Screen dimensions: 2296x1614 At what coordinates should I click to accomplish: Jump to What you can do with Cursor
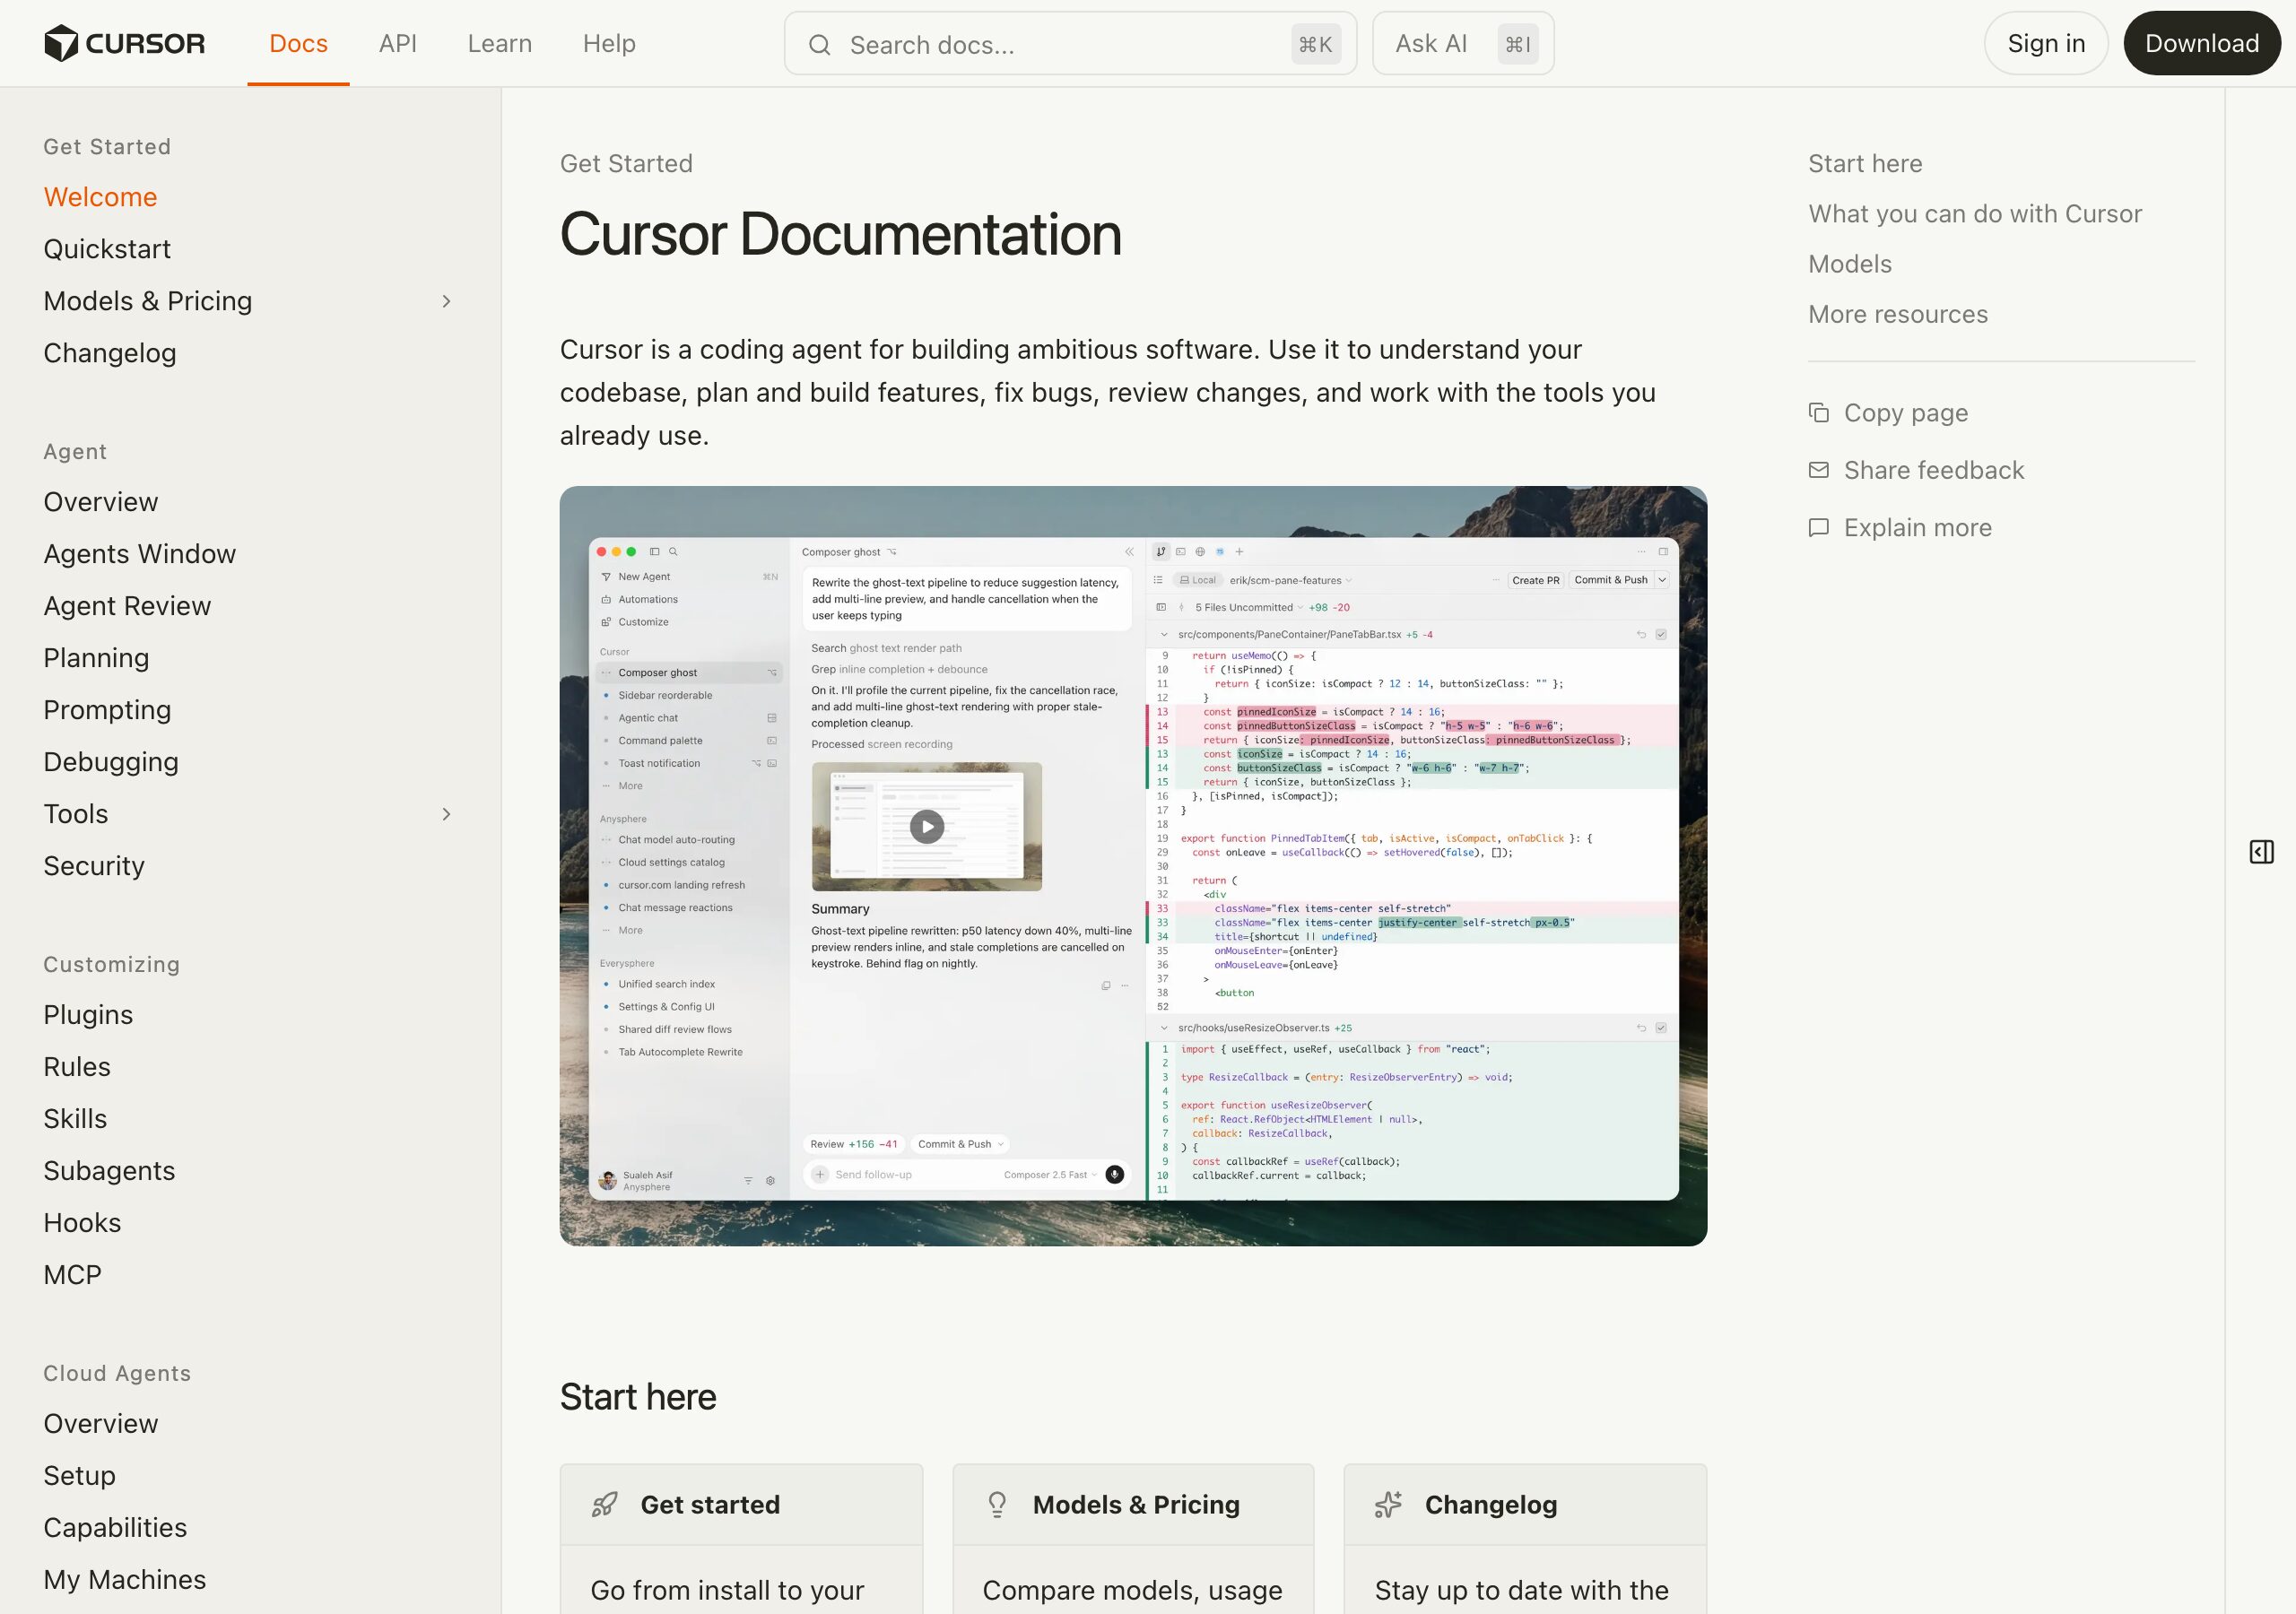click(x=1975, y=215)
